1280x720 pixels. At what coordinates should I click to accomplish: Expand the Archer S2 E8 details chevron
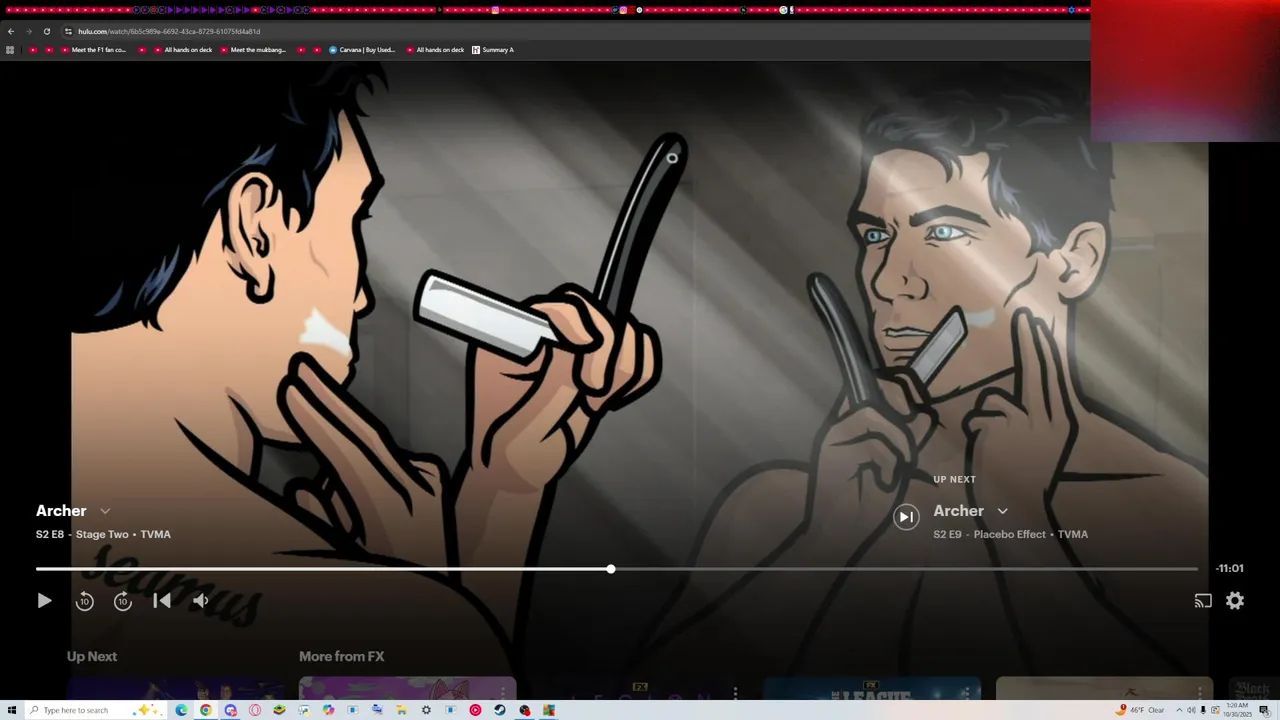[x=105, y=511]
